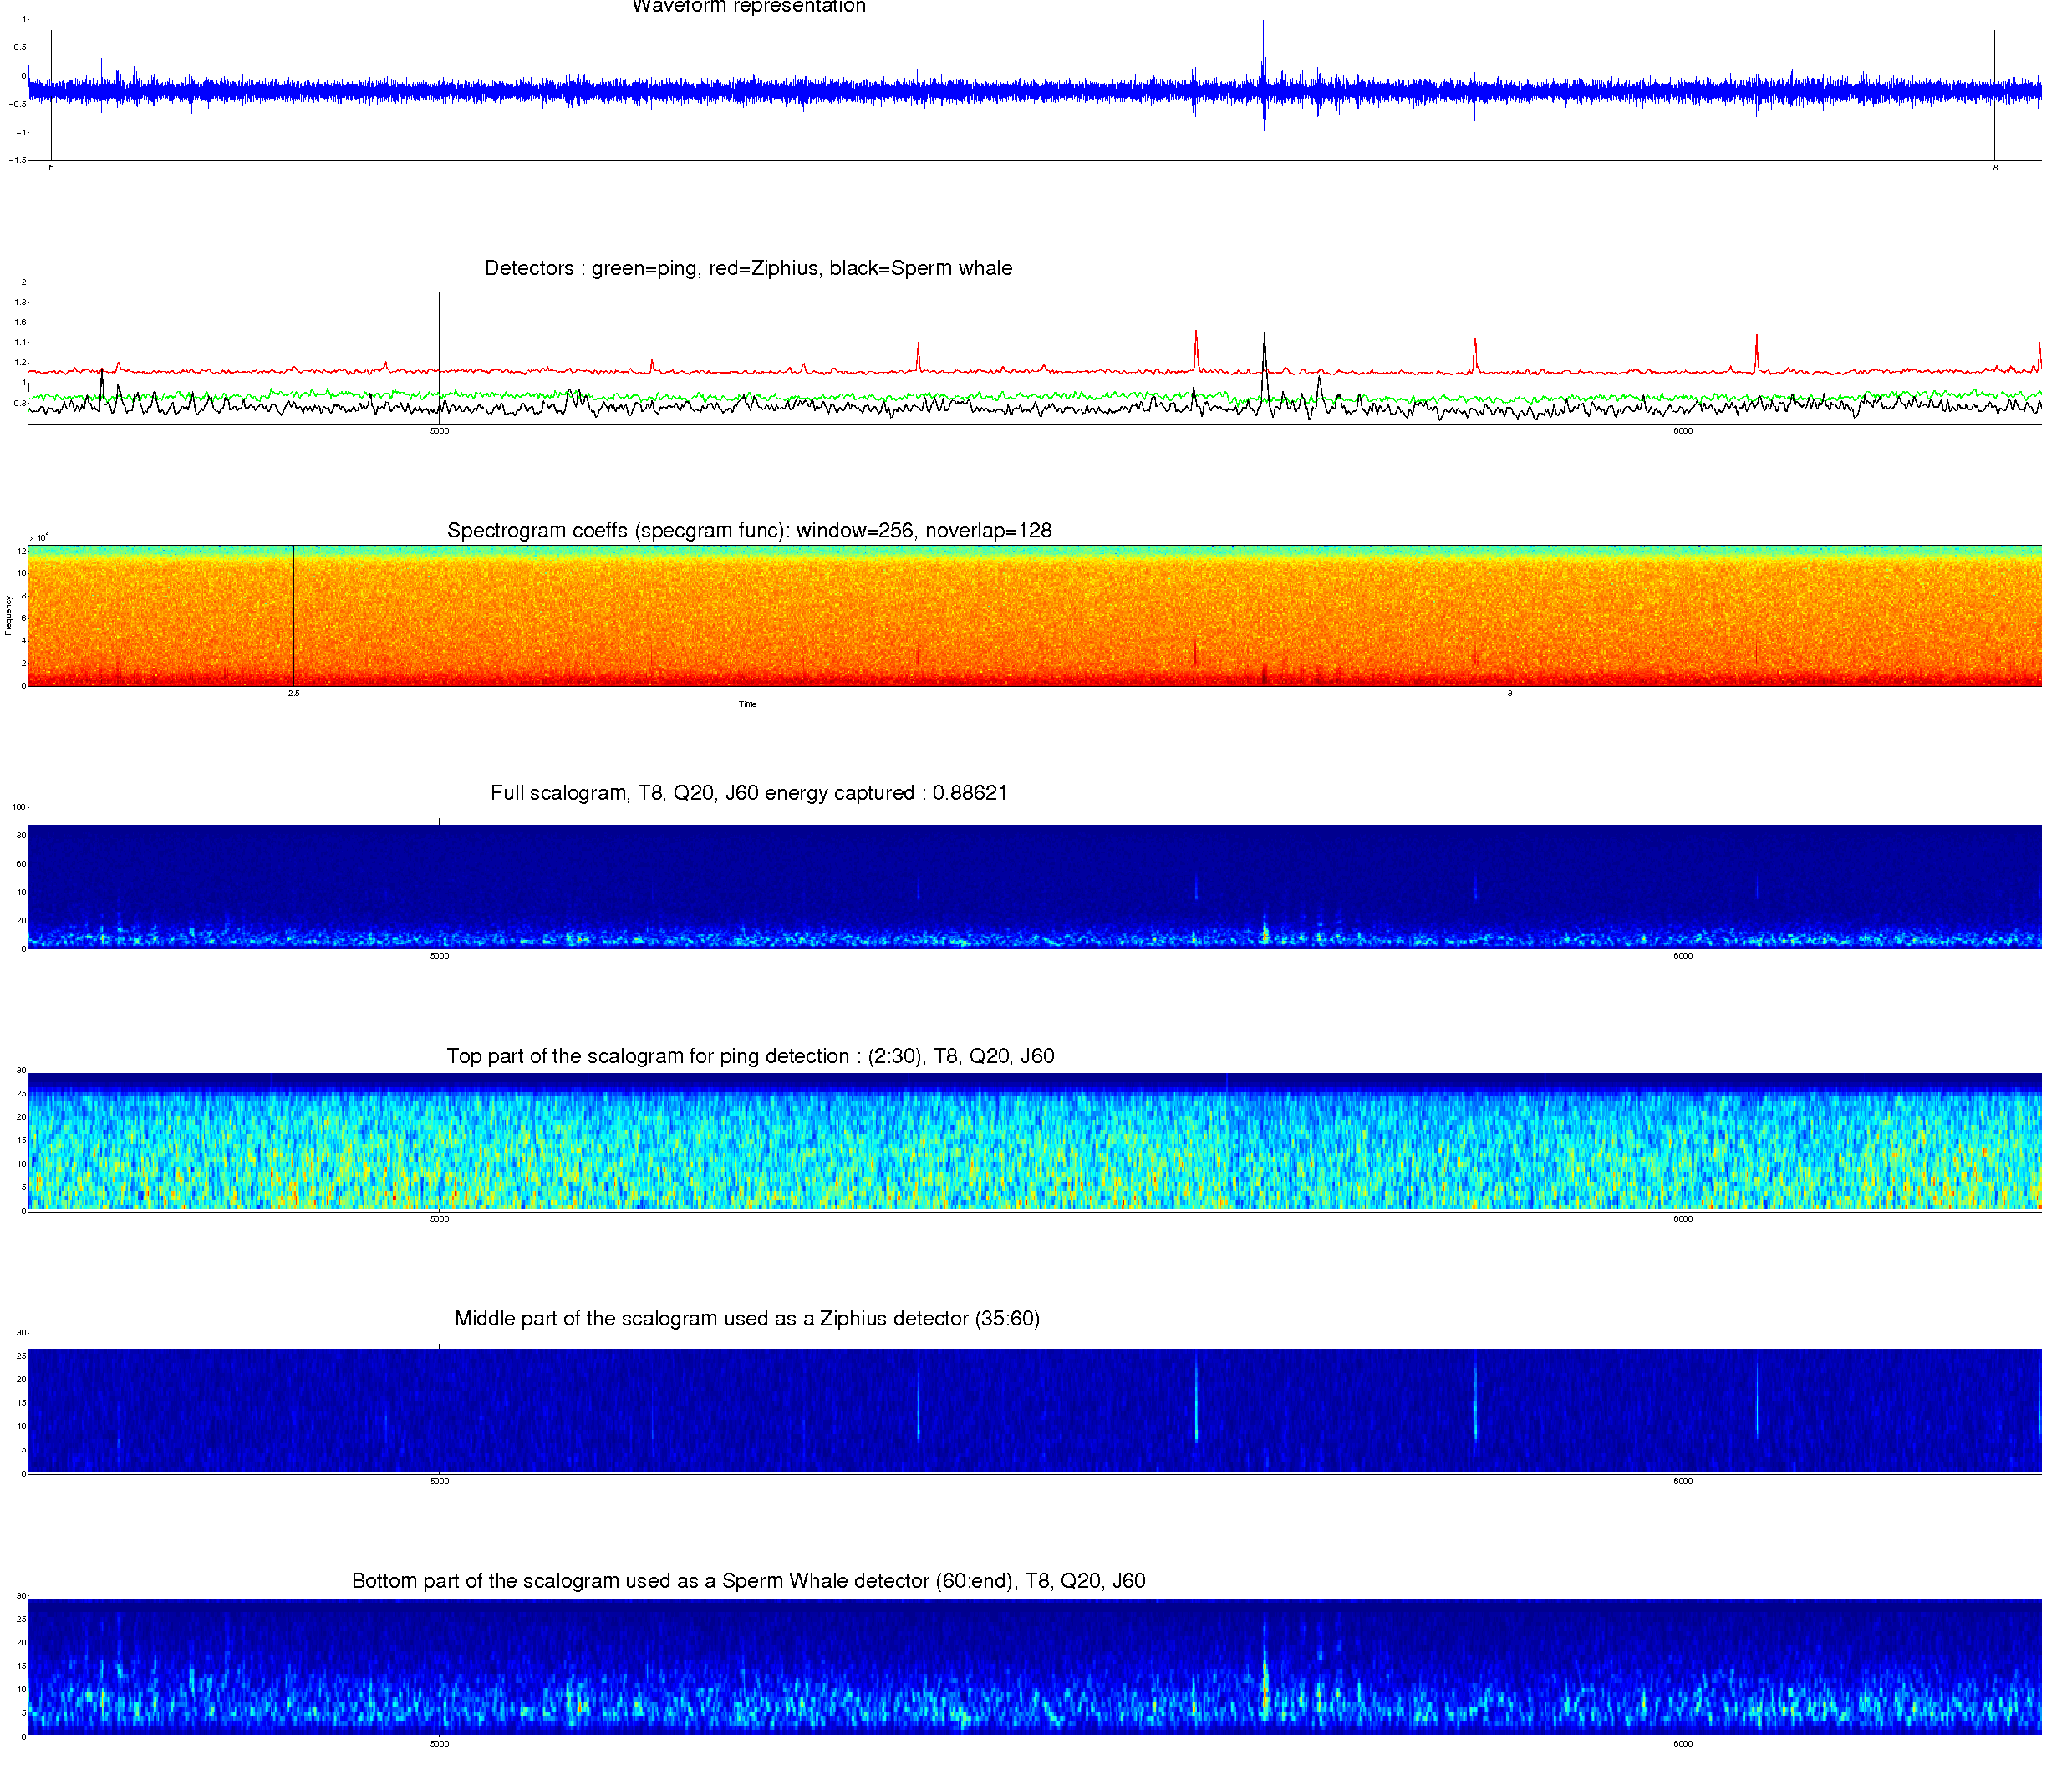Click the Detectors legend title text
Viewport: 2072px width, 1765px height.
[x=748, y=268]
